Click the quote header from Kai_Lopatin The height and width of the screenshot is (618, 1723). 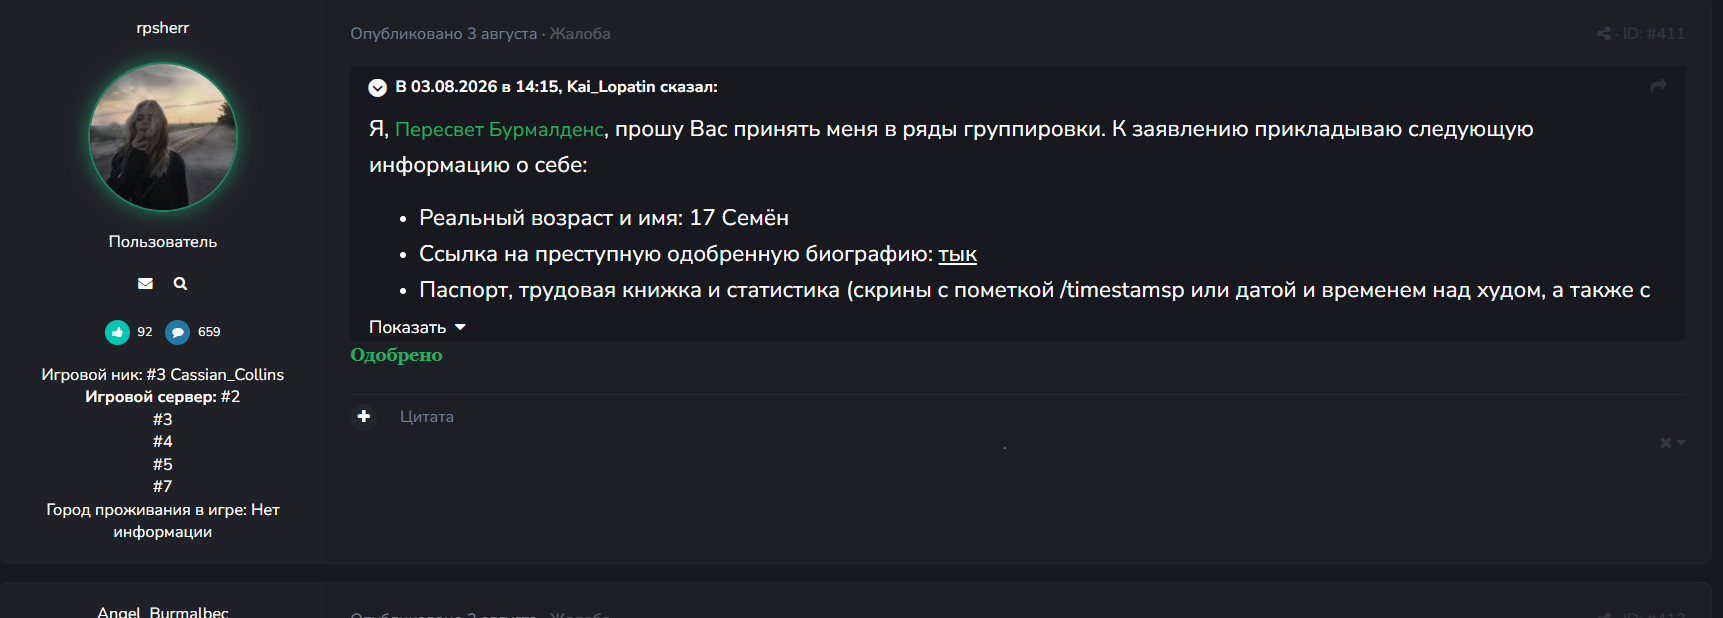(x=556, y=87)
